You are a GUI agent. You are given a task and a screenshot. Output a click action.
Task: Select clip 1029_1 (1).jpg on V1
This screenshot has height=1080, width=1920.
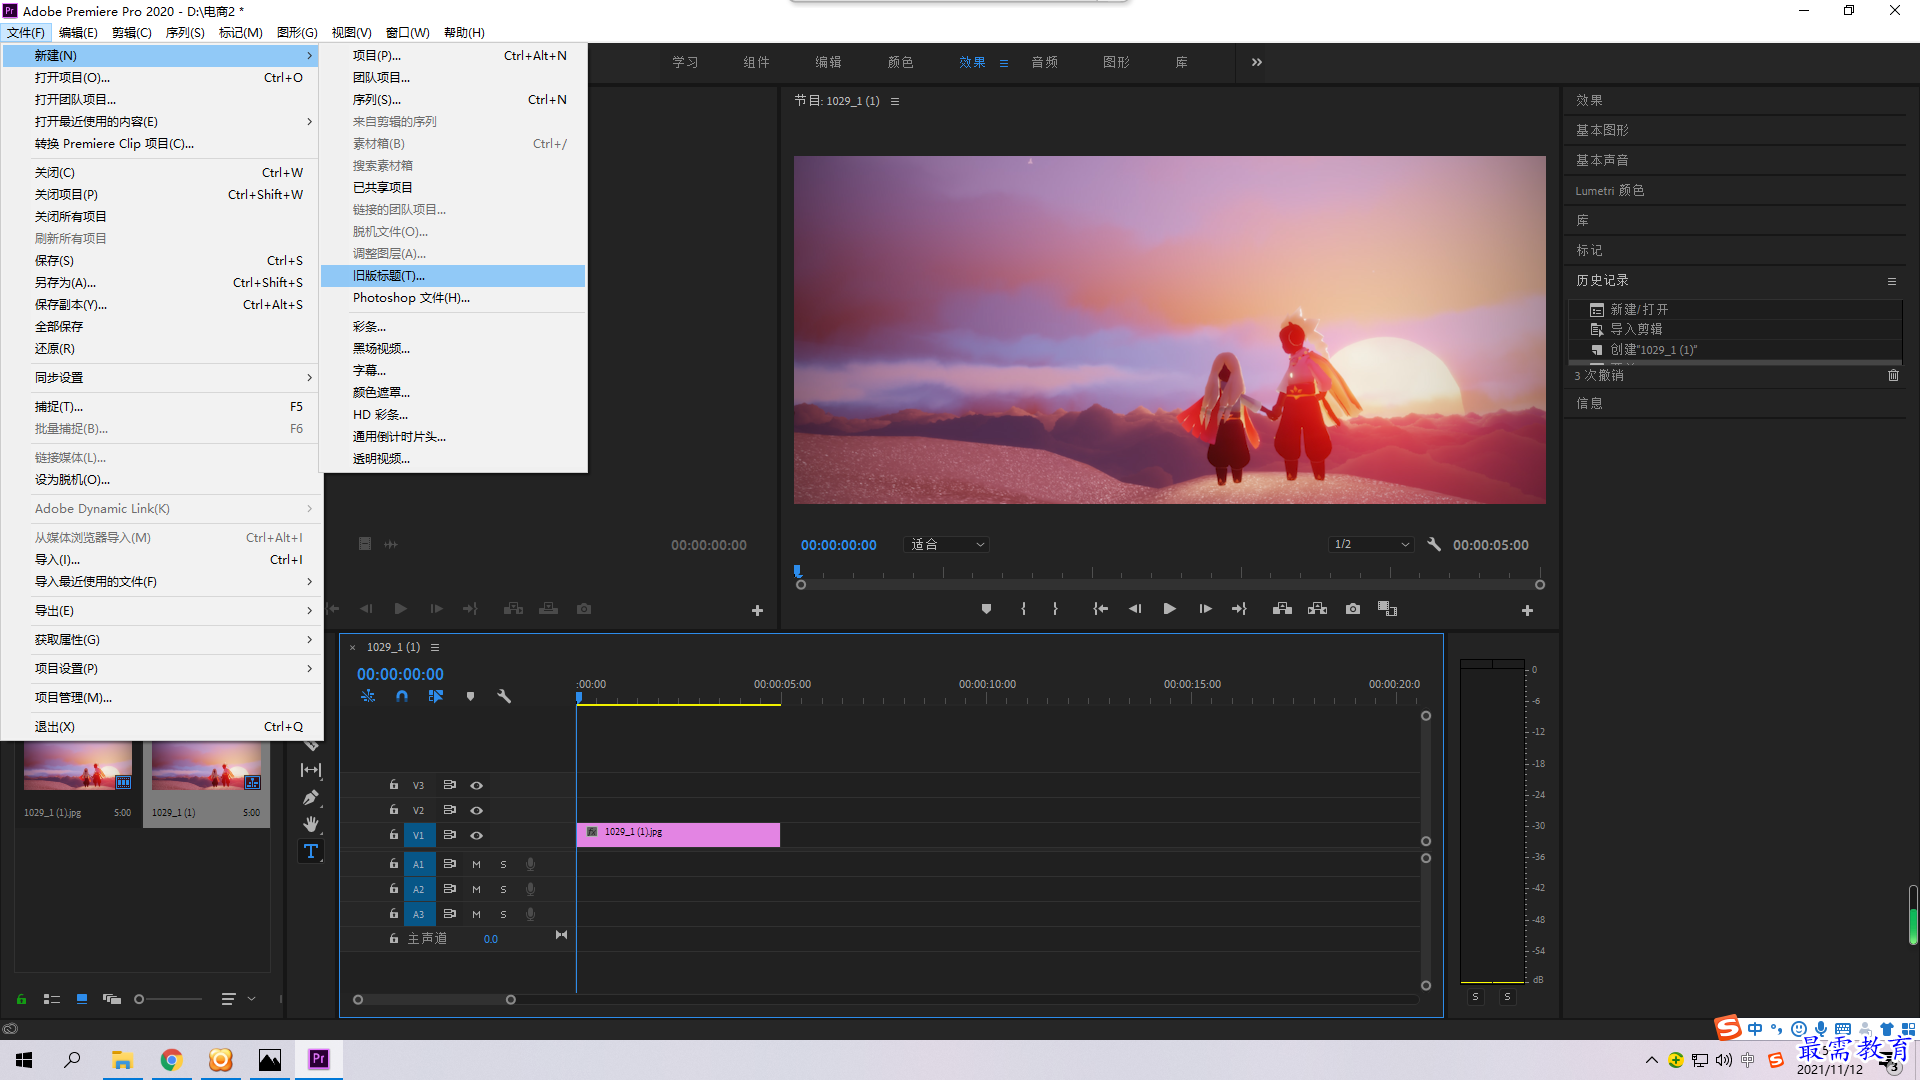coord(678,834)
